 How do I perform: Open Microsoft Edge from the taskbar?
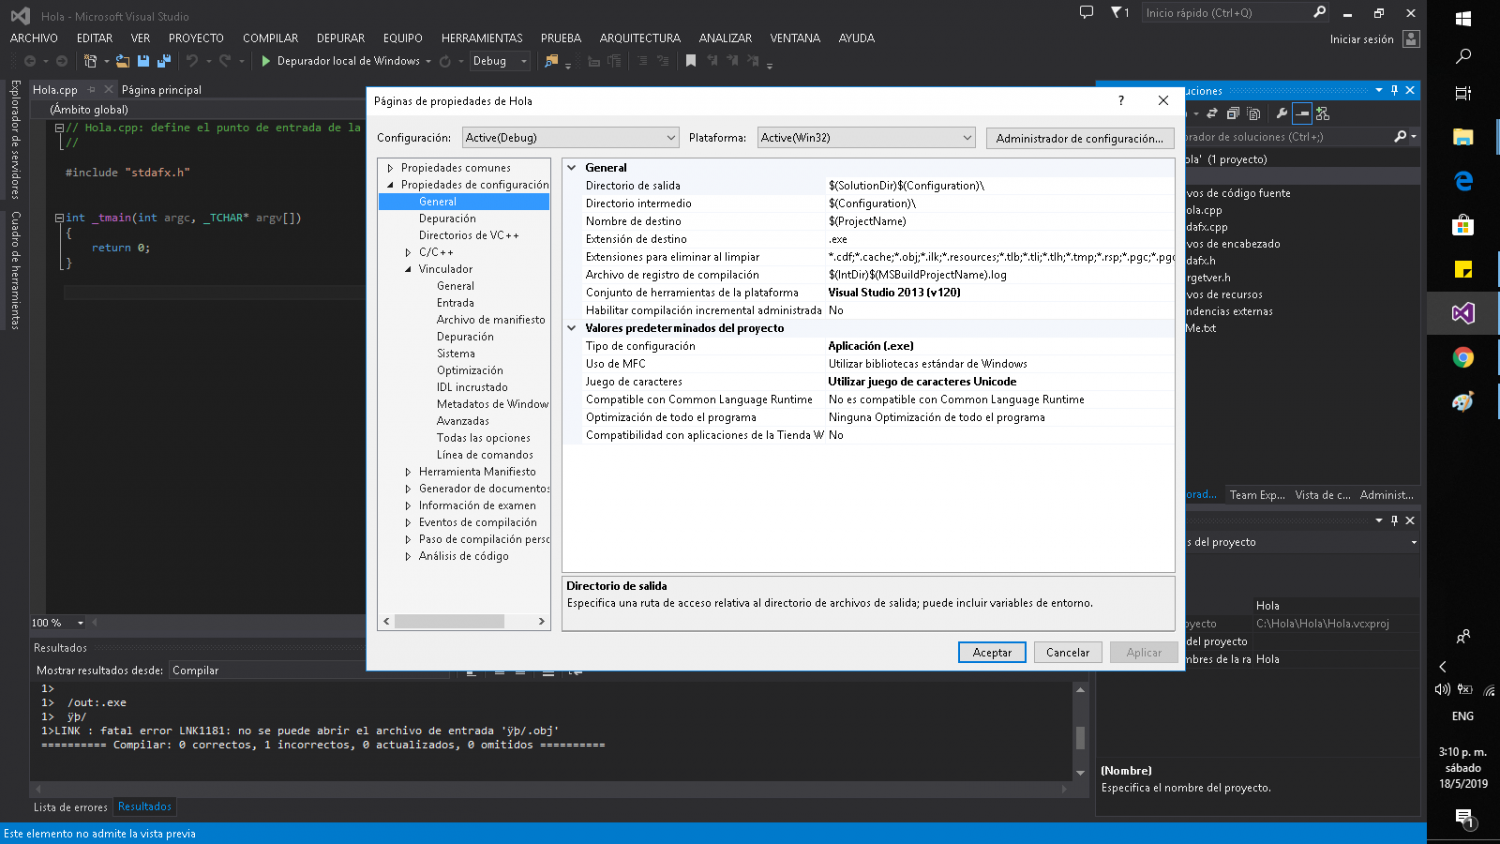(x=1463, y=181)
